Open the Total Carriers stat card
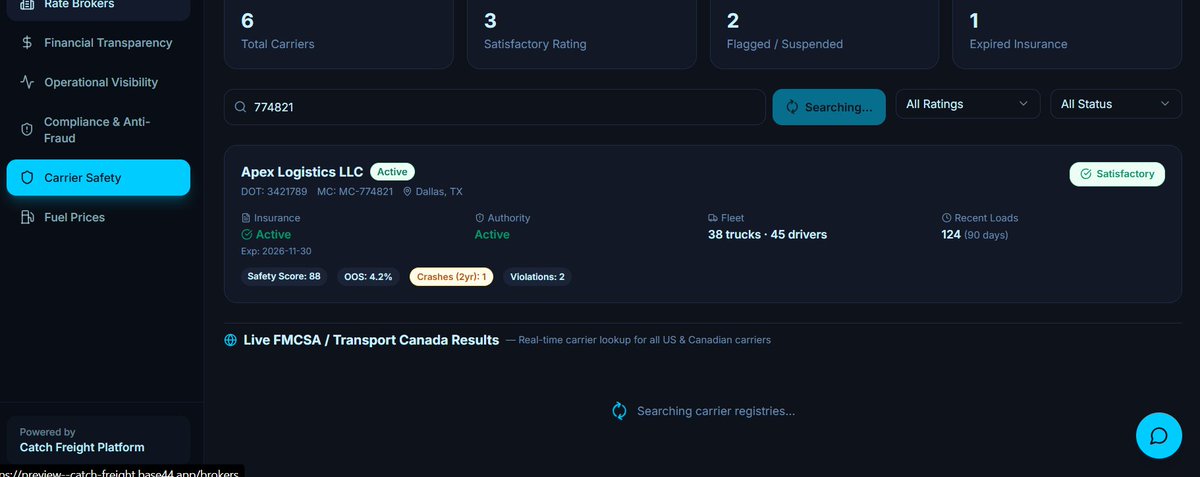Viewport: 1200px width, 477px height. click(x=338, y=33)
